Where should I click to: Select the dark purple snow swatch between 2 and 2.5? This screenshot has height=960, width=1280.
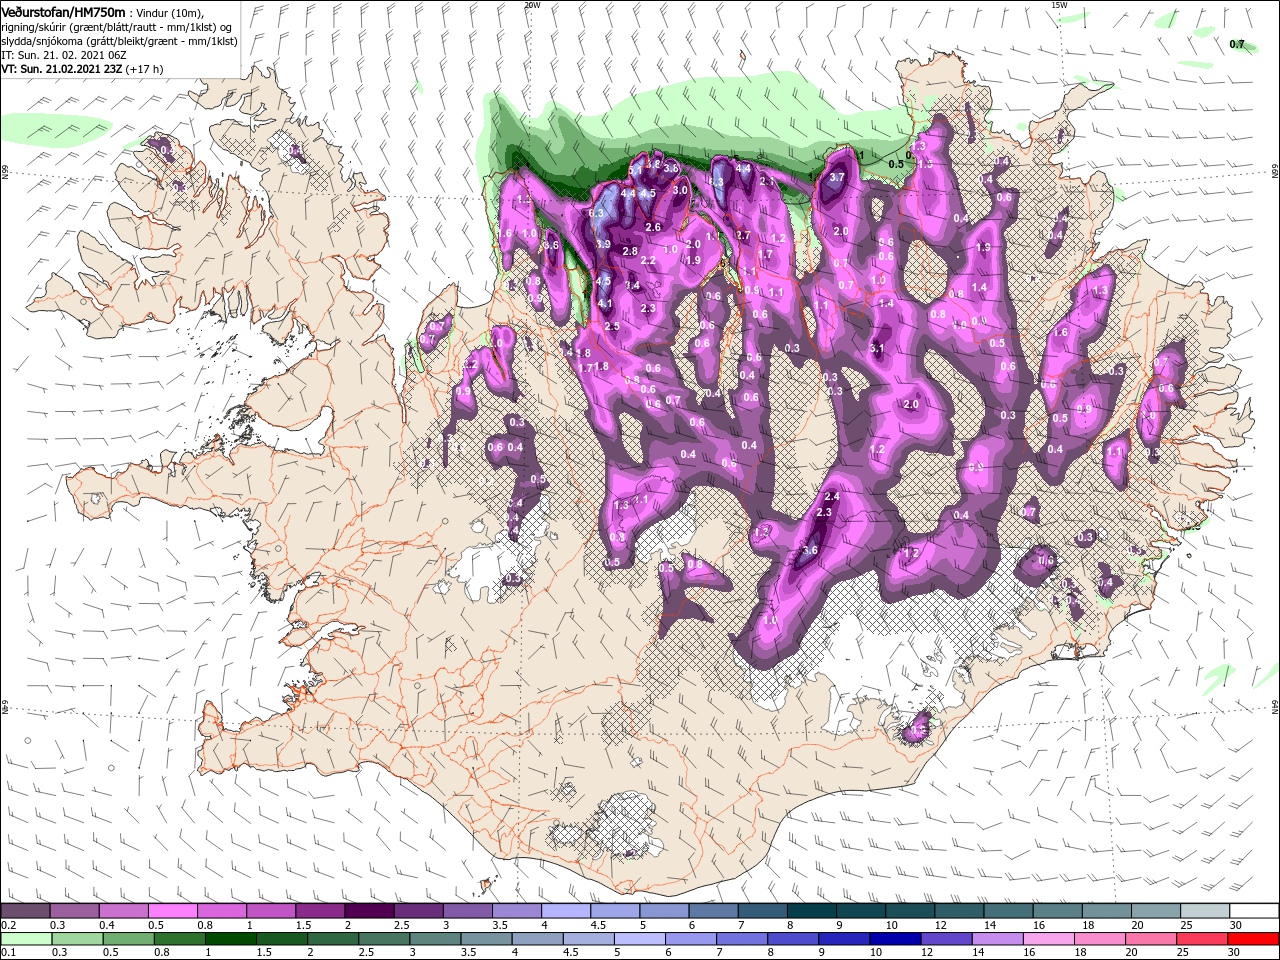coord(369,911)
